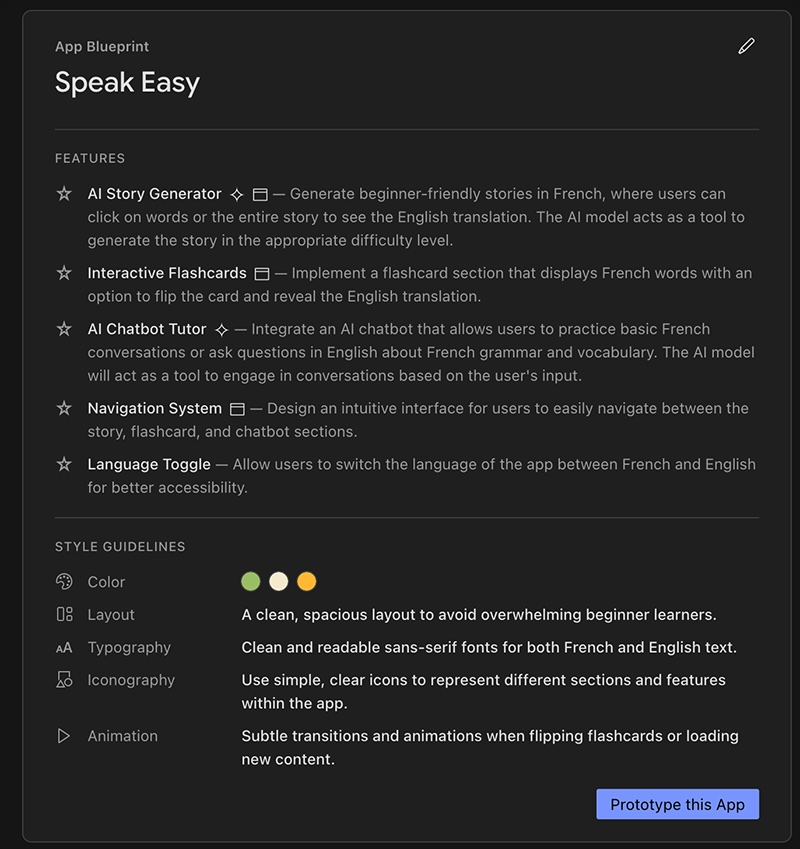Click the STYLE GUIDELINES section heading
Image resolution: width=800 pixels, height=849 pixels.
[121, 547]
